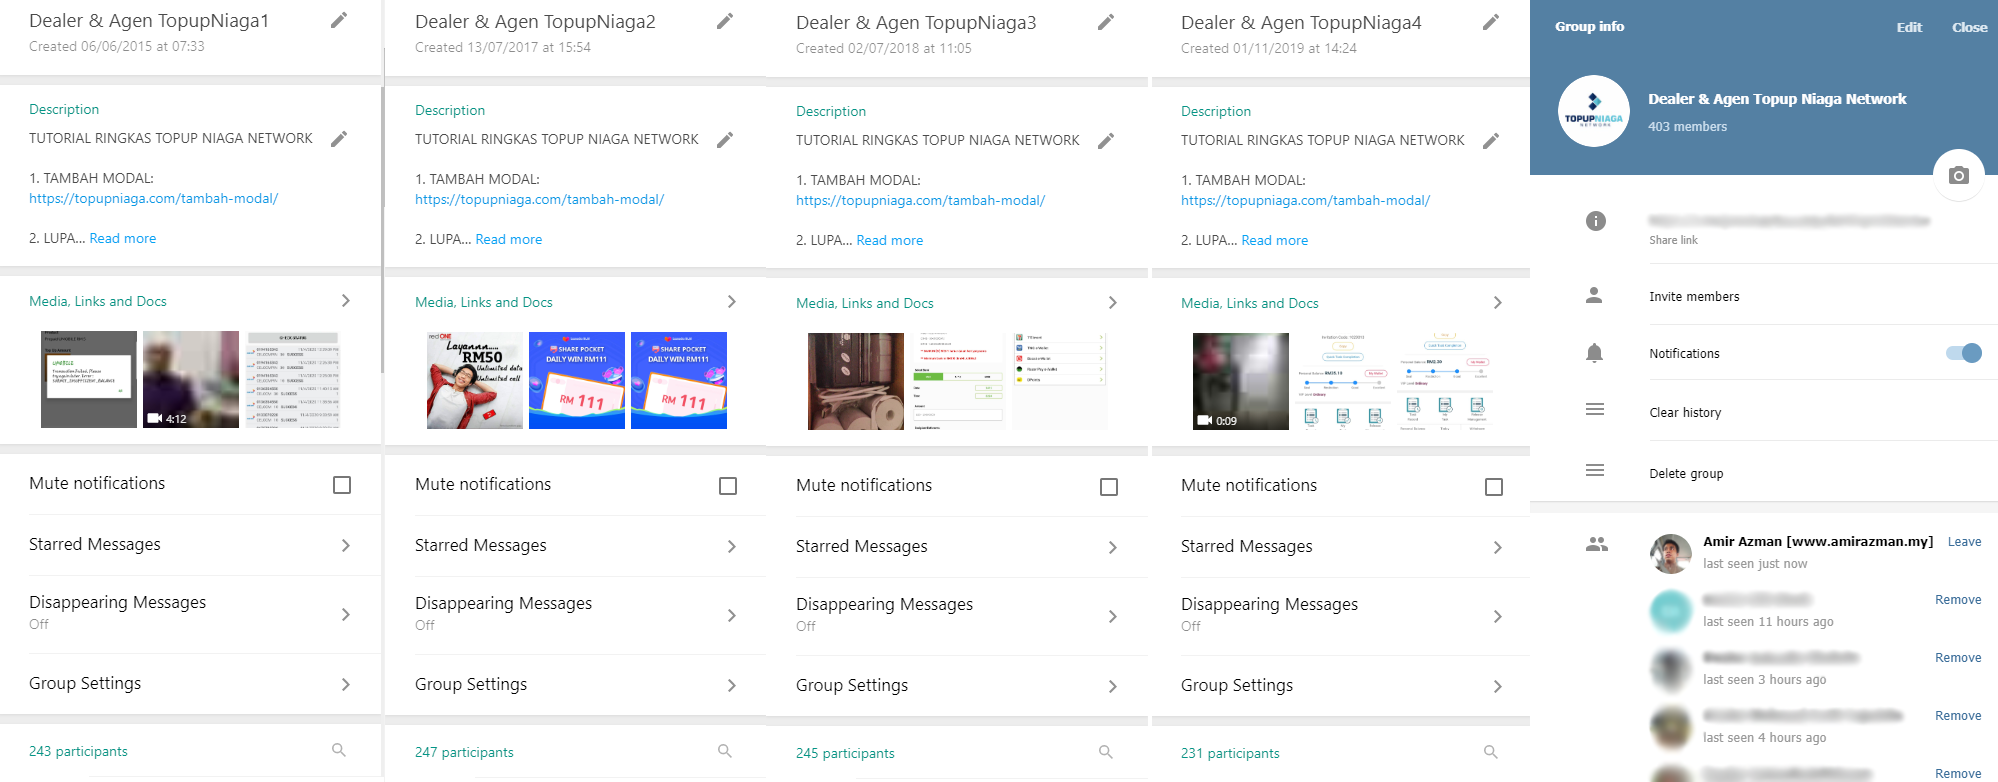Check Mute notifications in TopupNiaga2 panel
Screen dimensions: 1998x782
728,486
